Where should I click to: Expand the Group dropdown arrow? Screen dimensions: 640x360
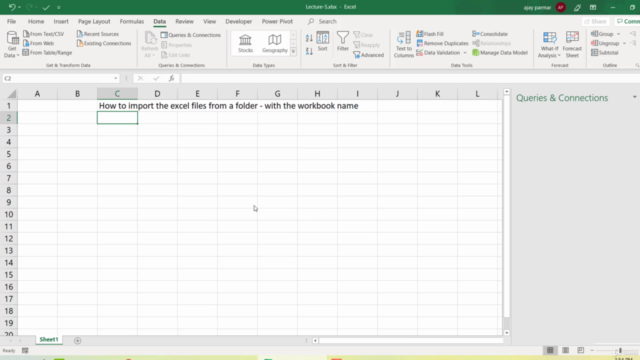[618, 34]
